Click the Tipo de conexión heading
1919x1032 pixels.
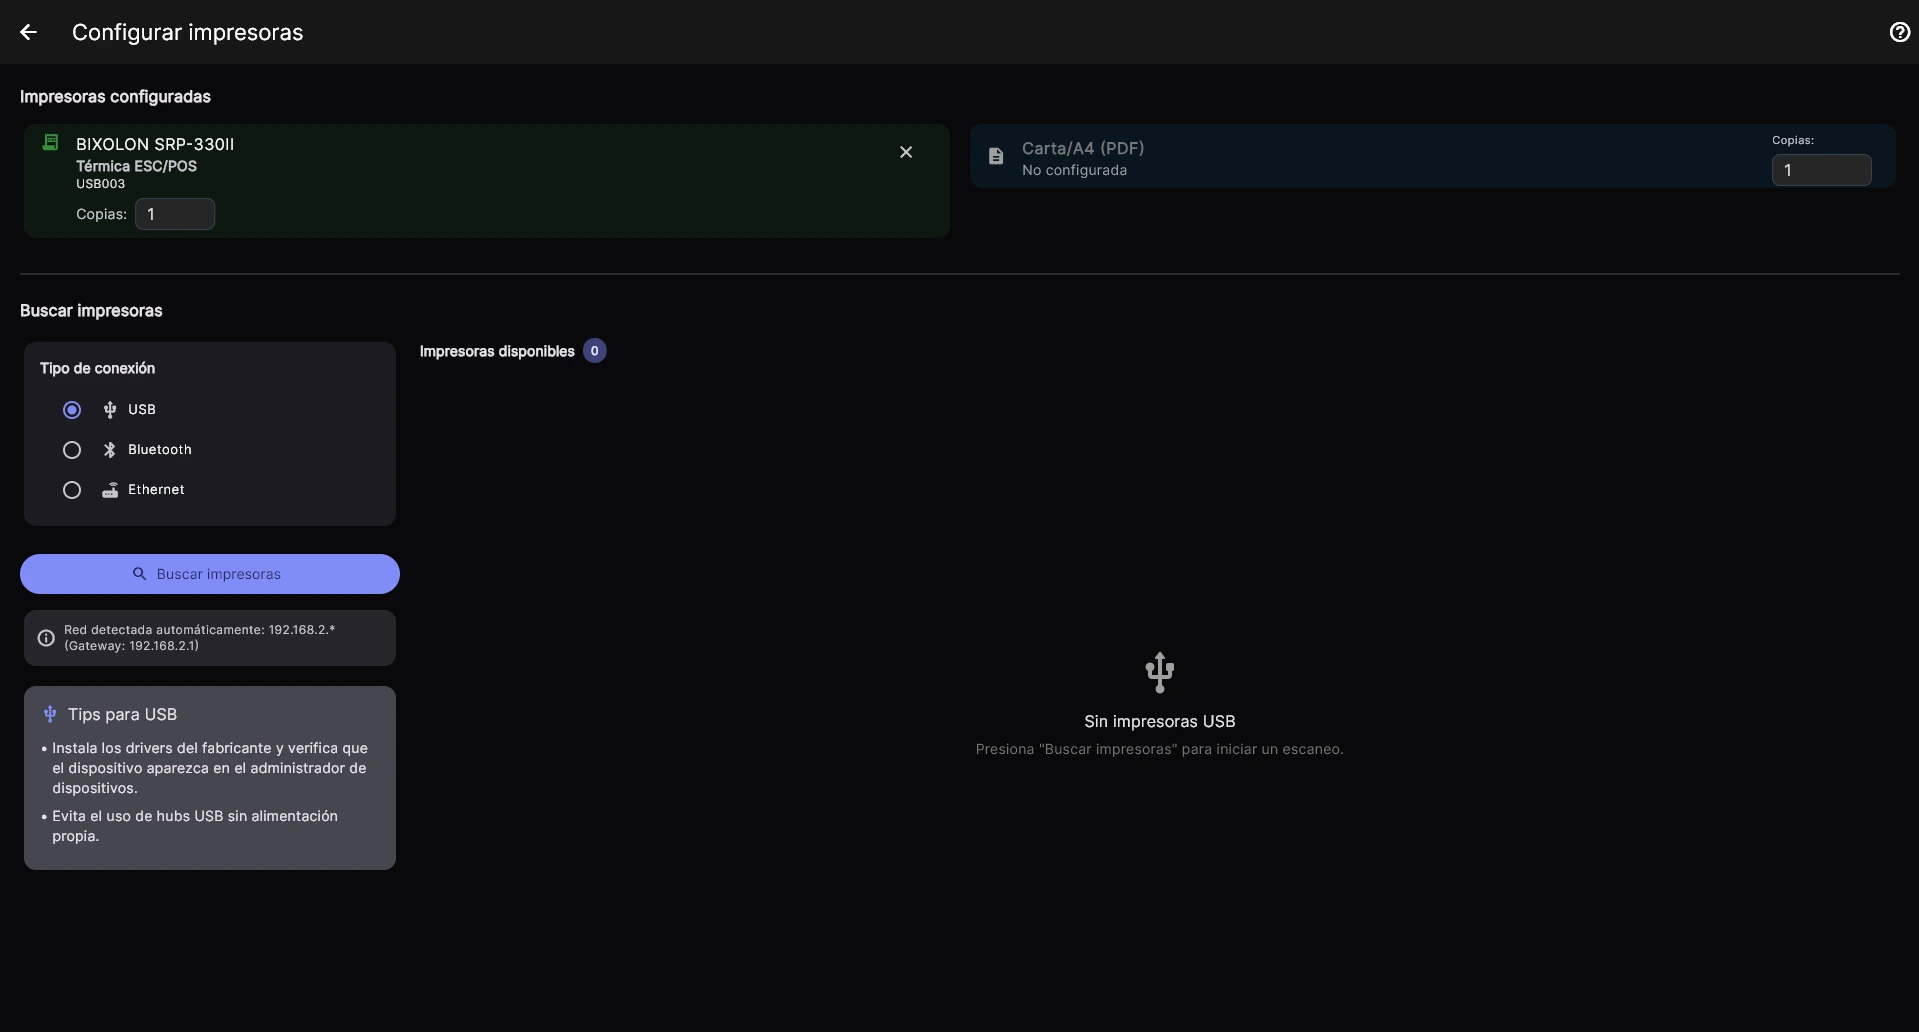[x=97, y=368]
